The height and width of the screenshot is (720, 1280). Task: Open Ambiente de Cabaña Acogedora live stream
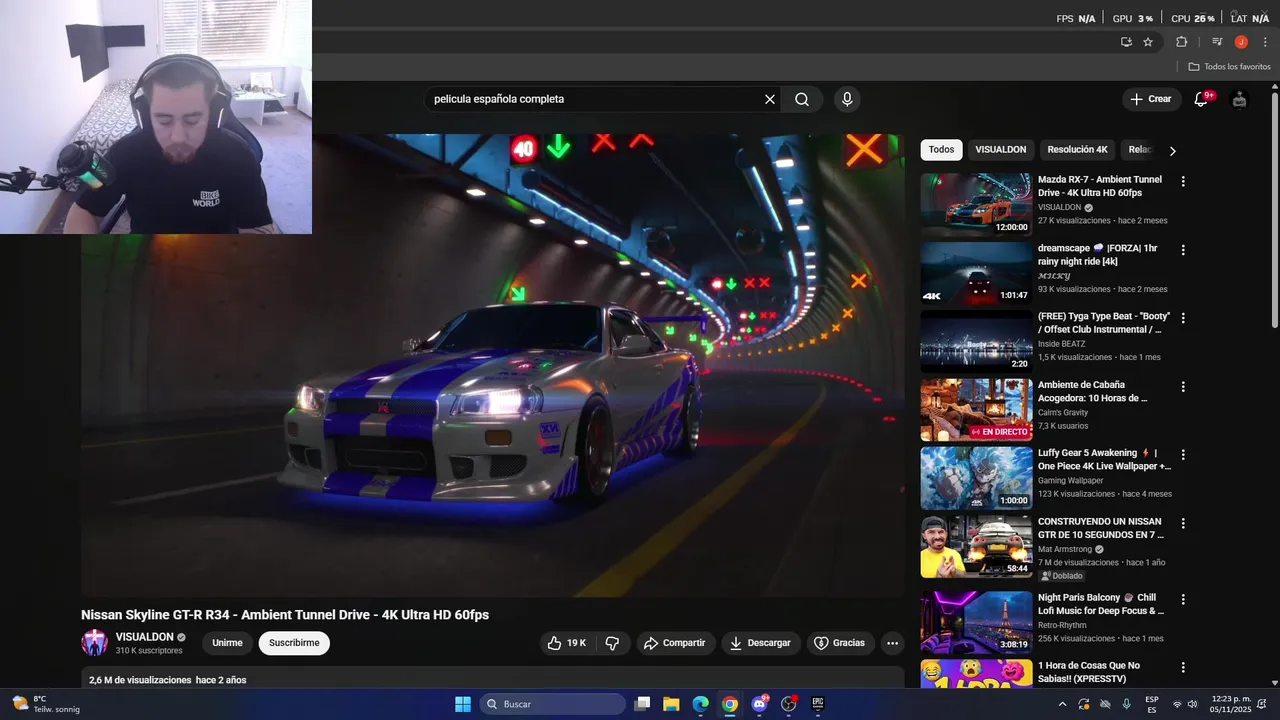point(976,409)
